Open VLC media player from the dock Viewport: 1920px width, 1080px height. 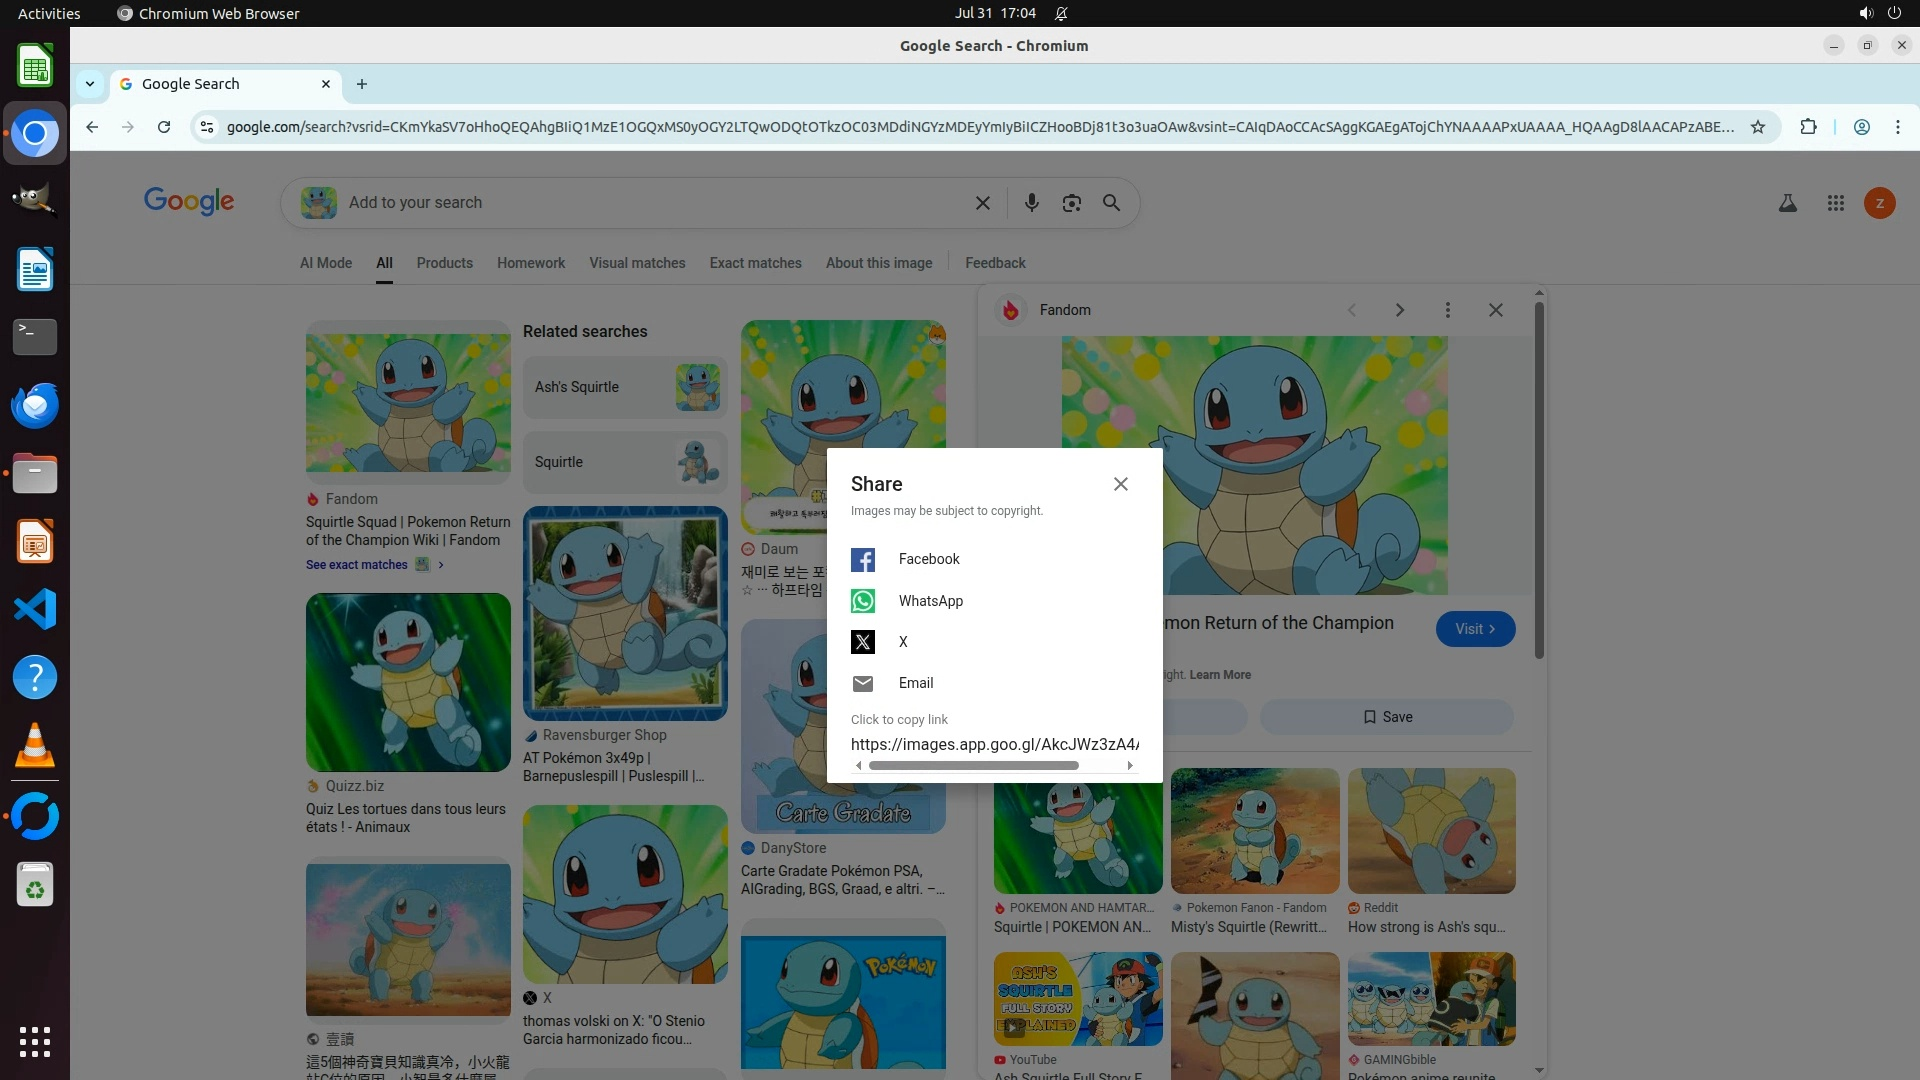pos(35,746)
